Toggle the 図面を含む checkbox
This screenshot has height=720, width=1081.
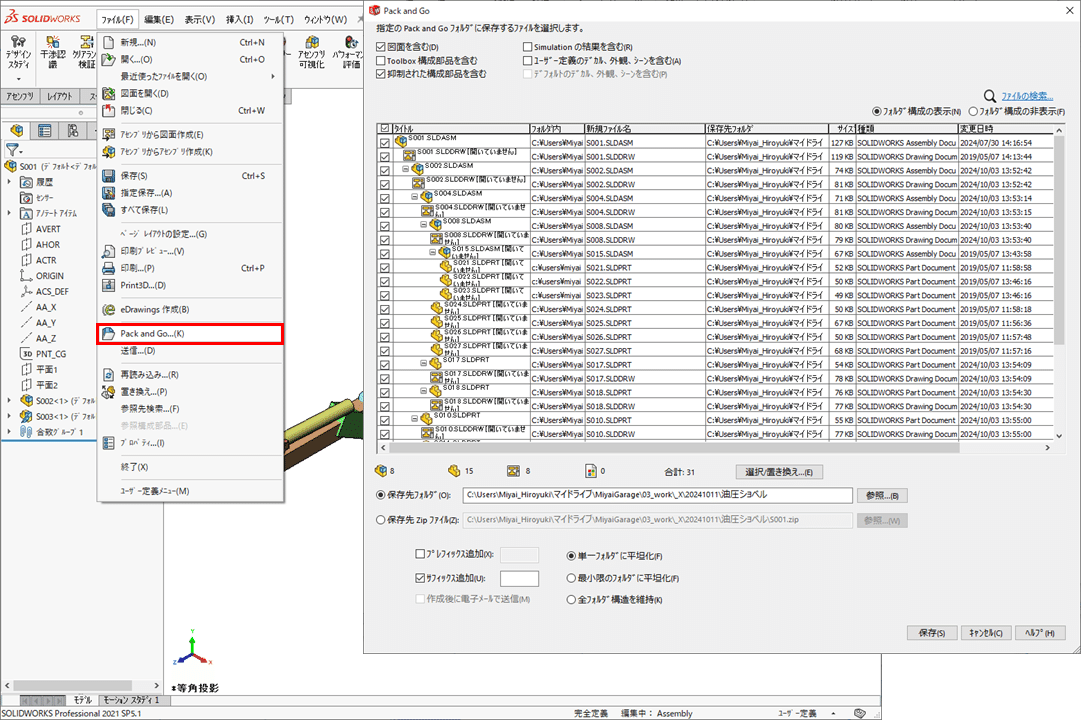381,47
